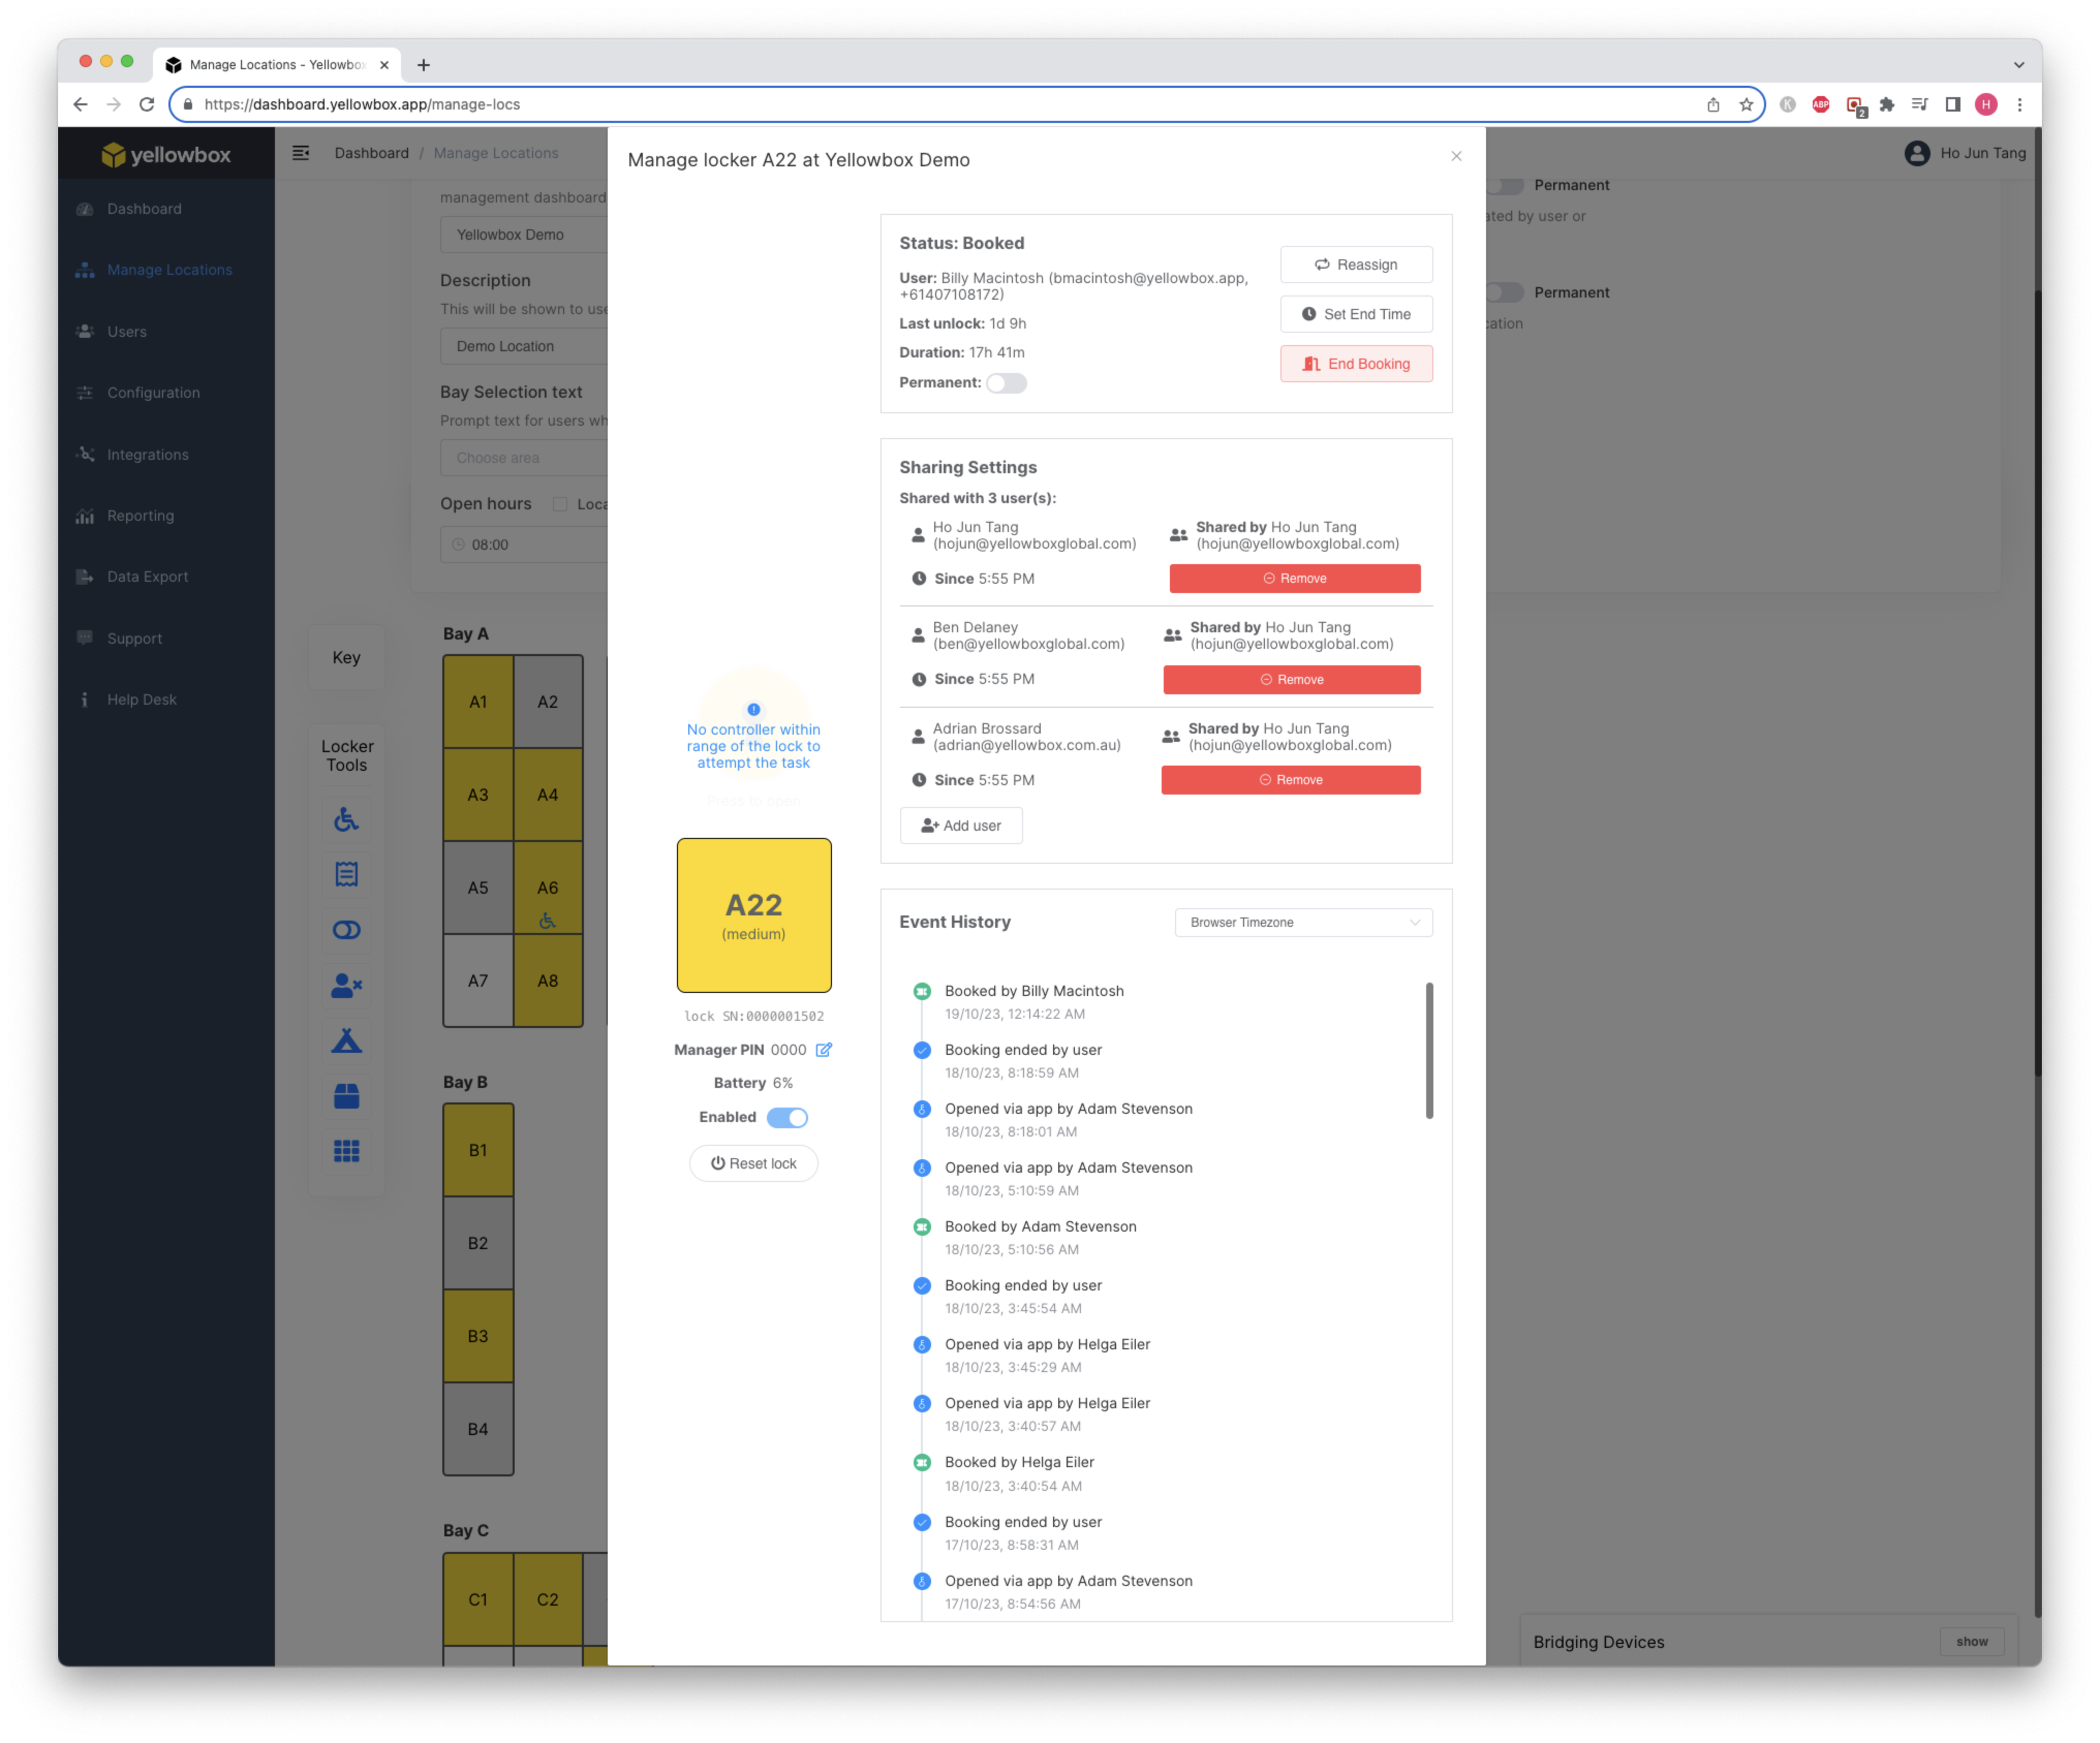Click the browser extensions puzzle icon
Viewport: 2100px width, 1743px height.
click(x=1886, y=105)
